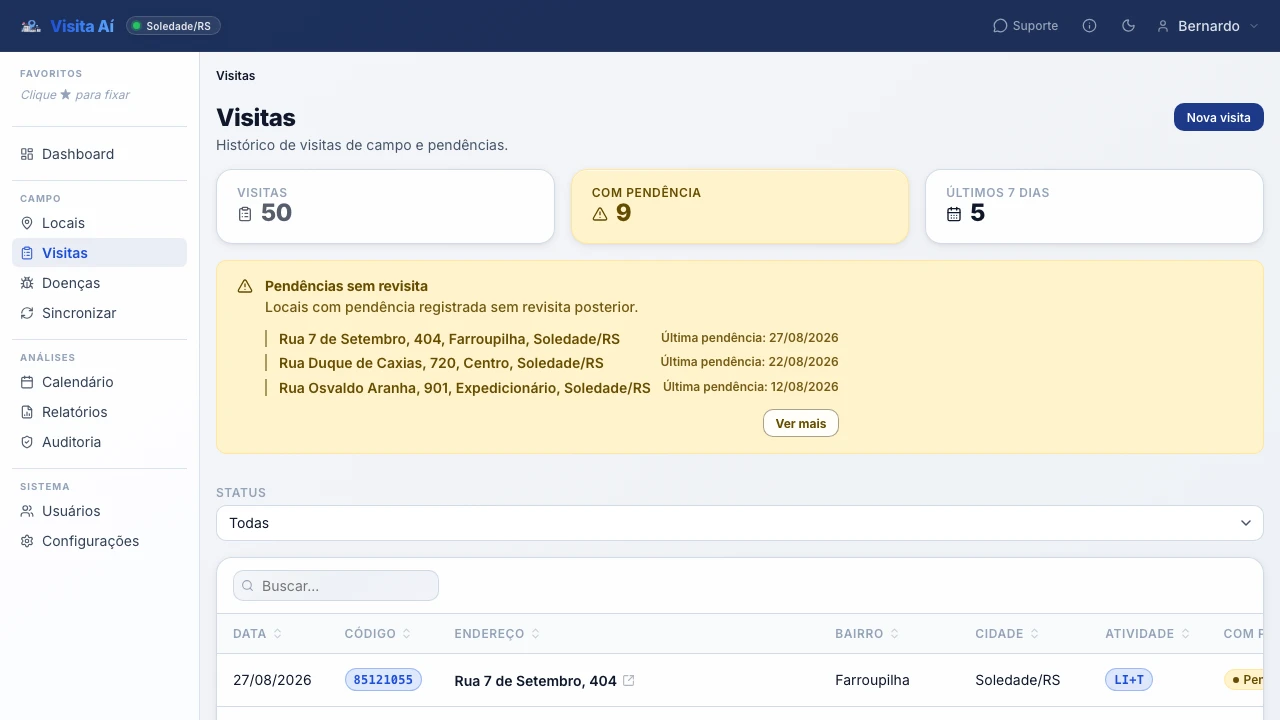Open Auditoria in sidebar
1280x720 pixels.
pyautogui.click(x=99, y=442)
